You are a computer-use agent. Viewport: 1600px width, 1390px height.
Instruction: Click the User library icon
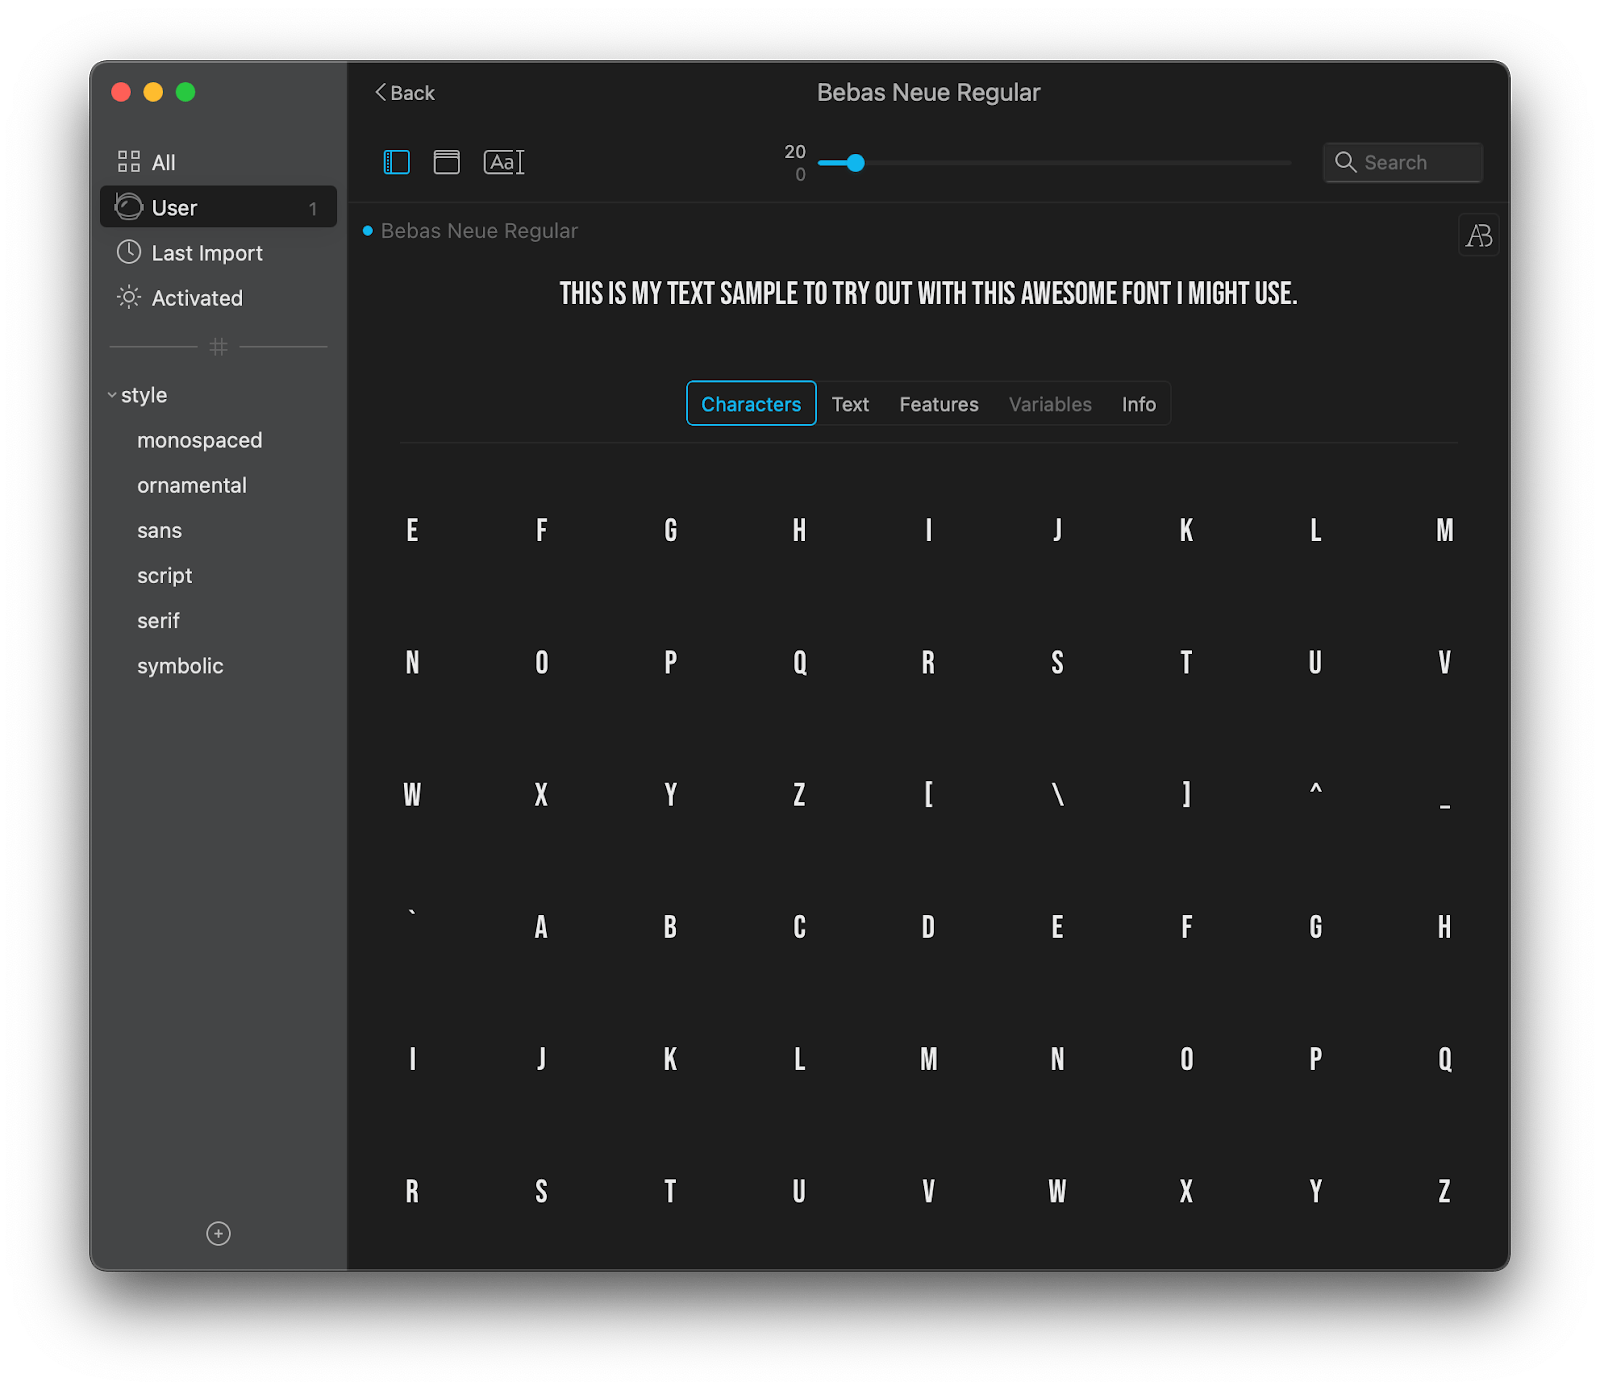click(x=129, y=207)
